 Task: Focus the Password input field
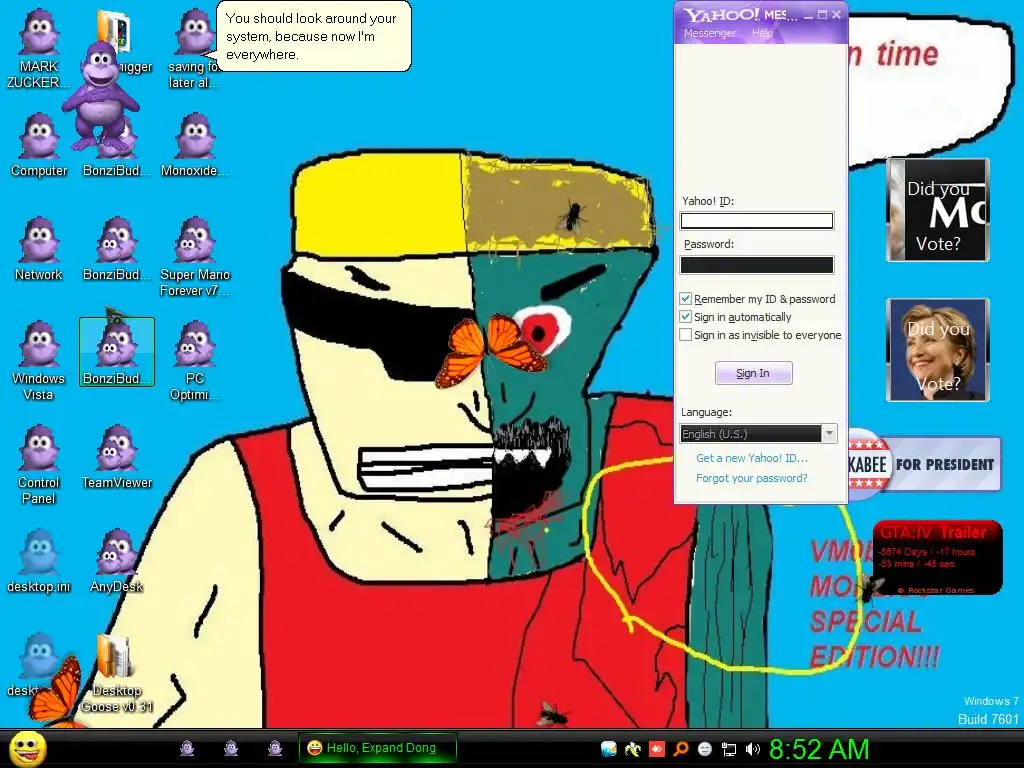pos(757,264)
